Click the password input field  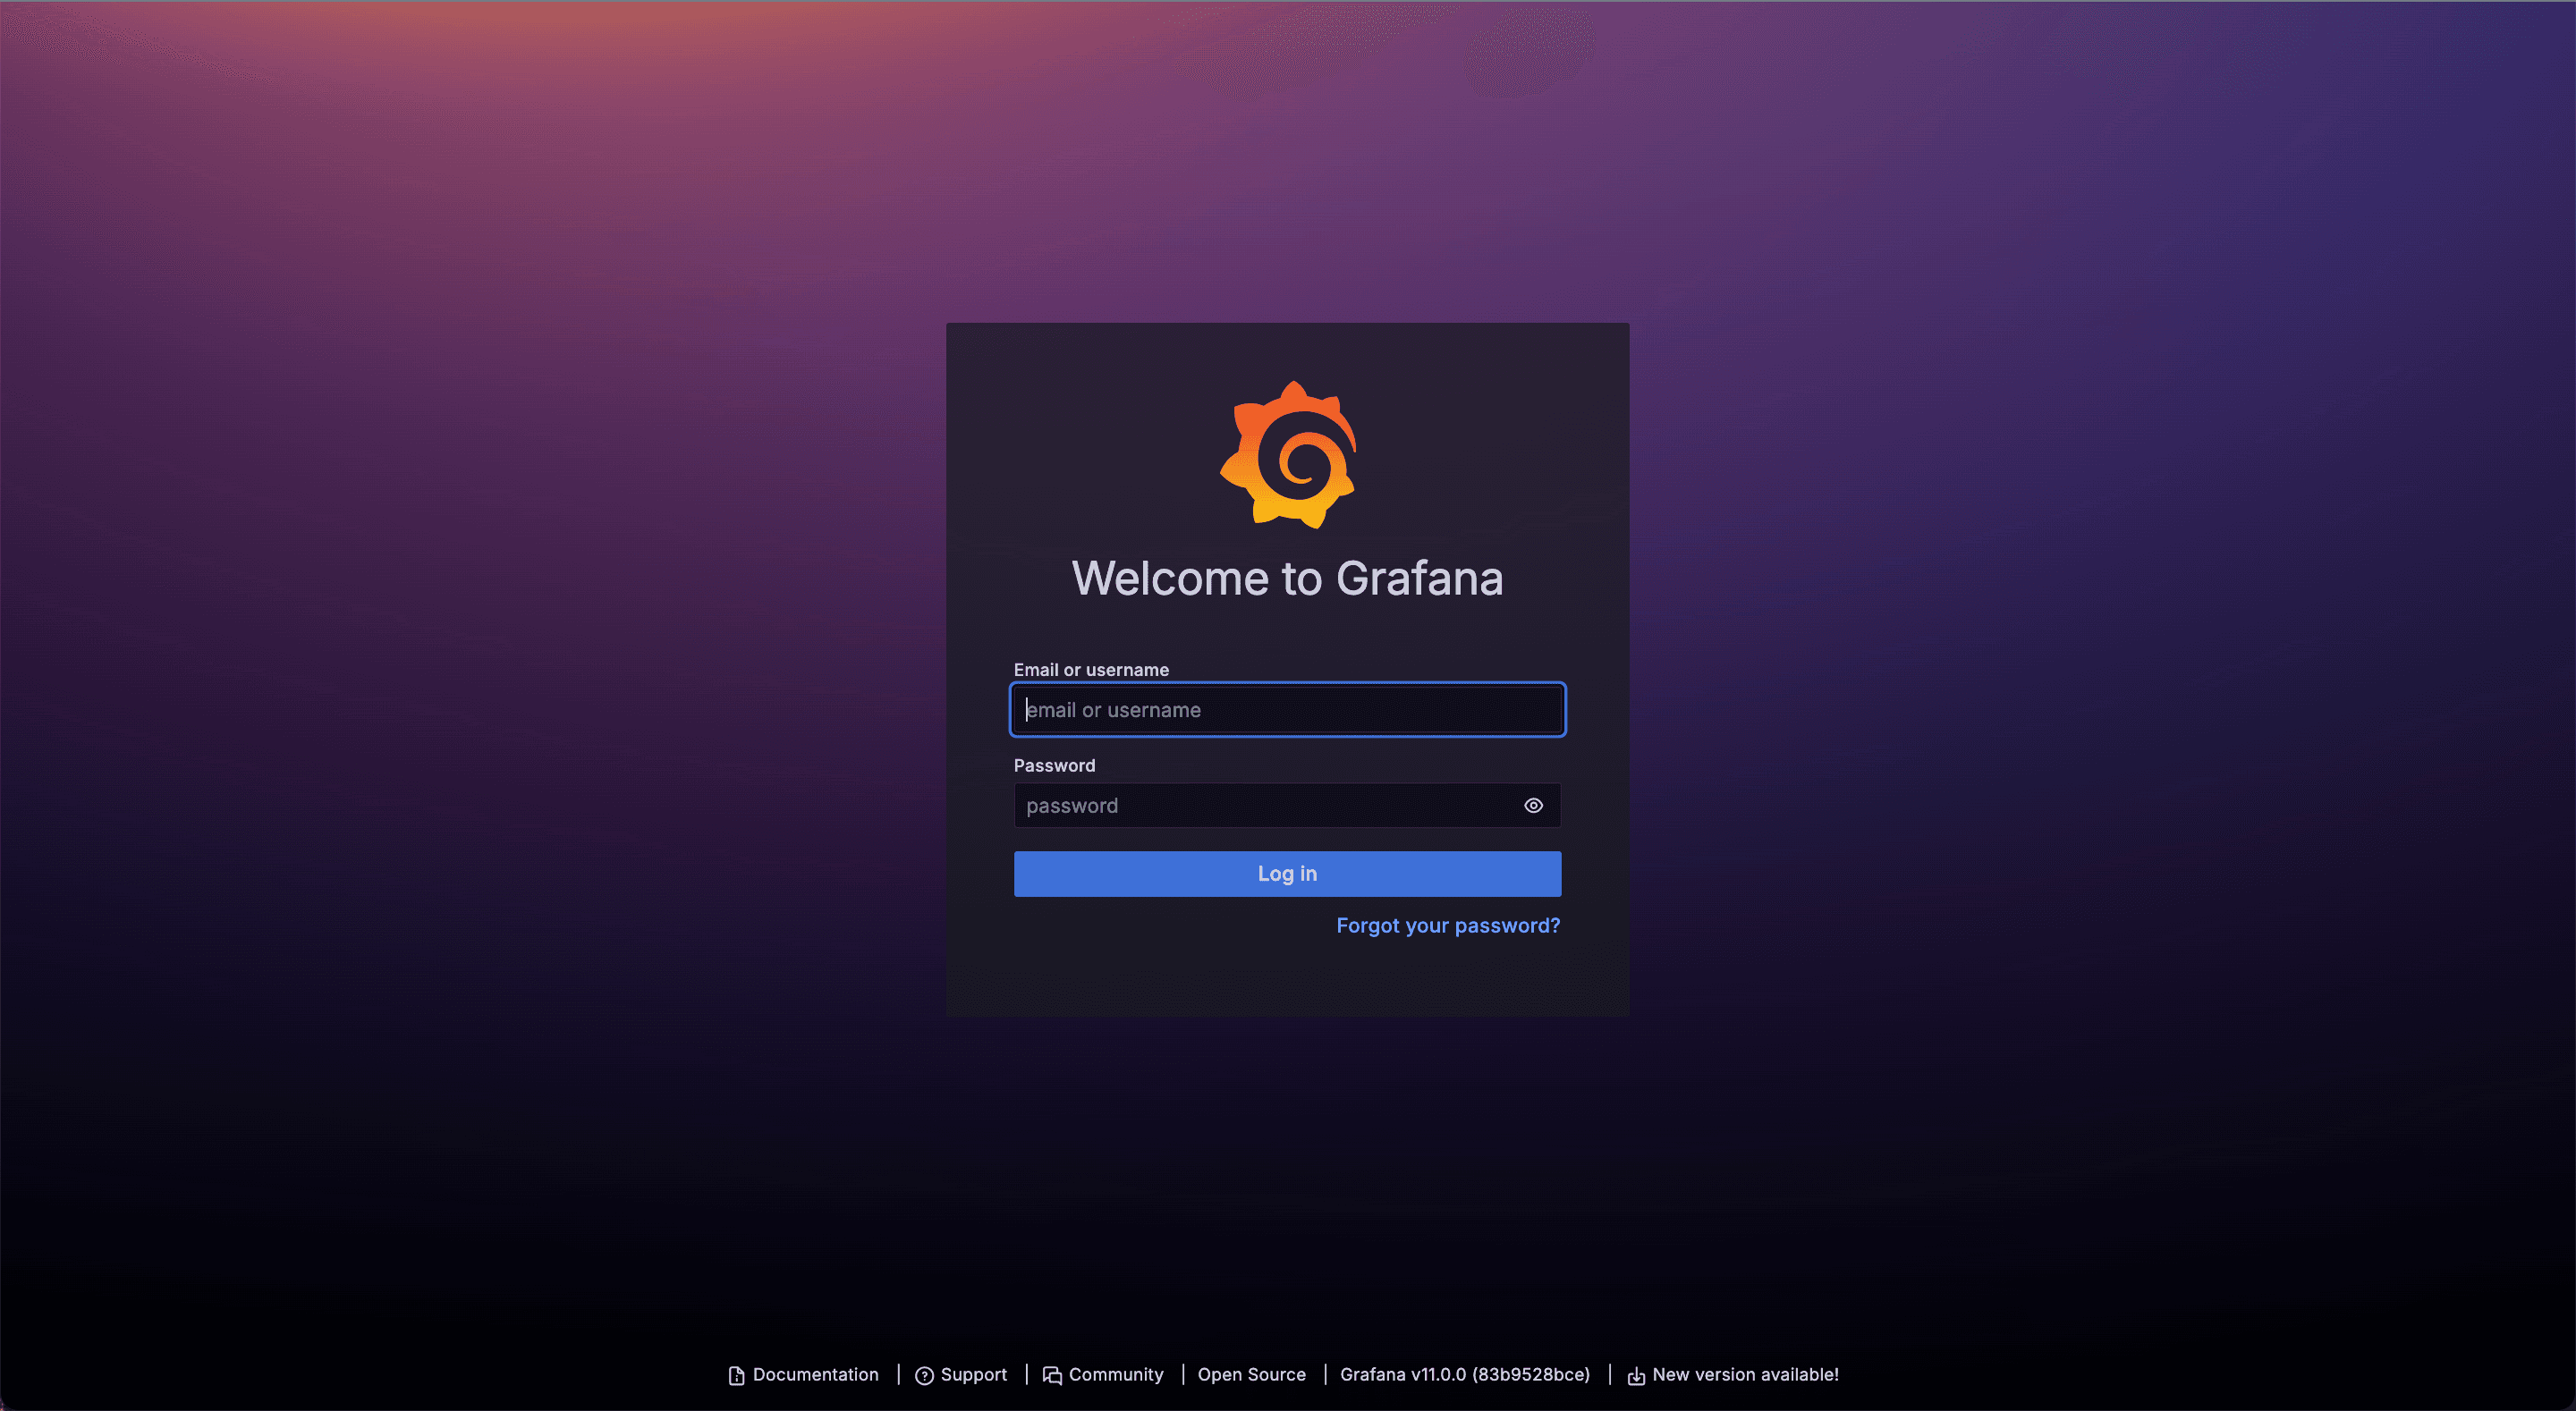click(1286, 805)
